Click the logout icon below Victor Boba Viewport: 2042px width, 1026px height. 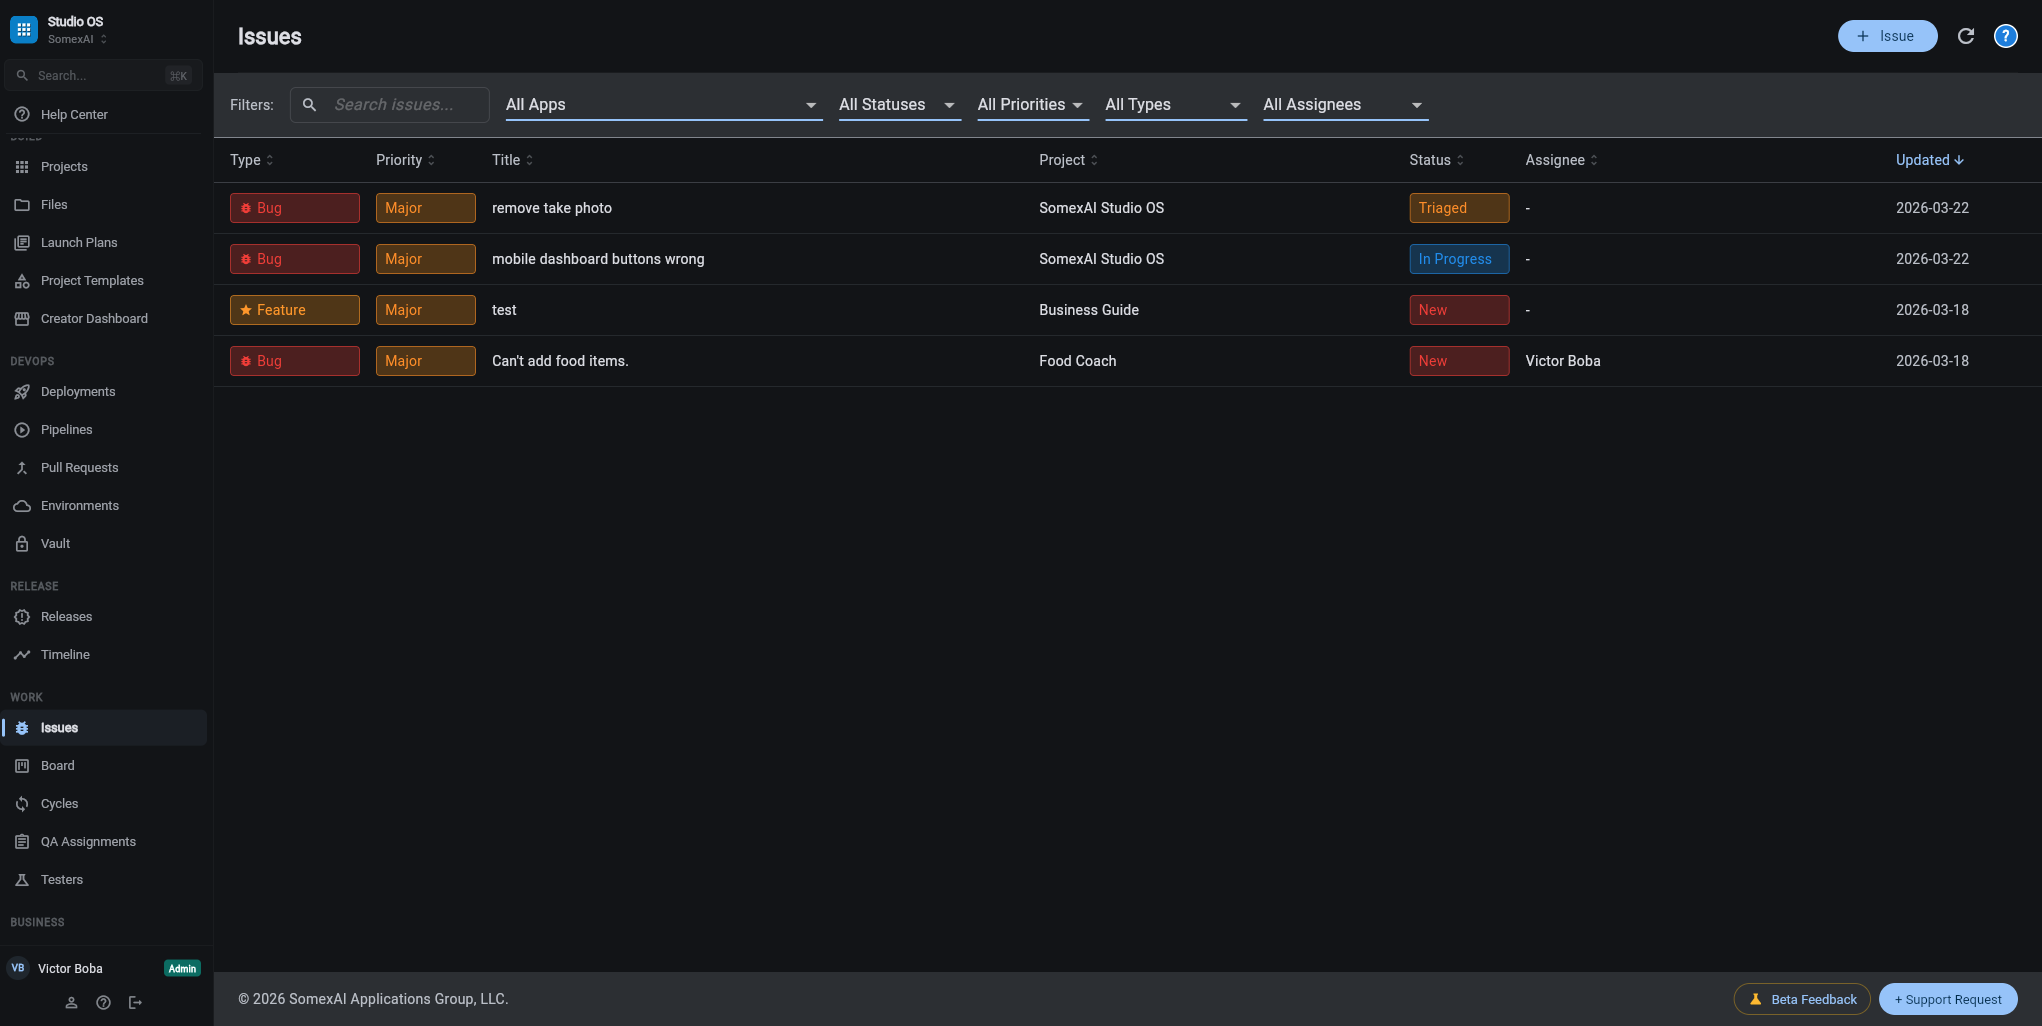click(135, 1001)
